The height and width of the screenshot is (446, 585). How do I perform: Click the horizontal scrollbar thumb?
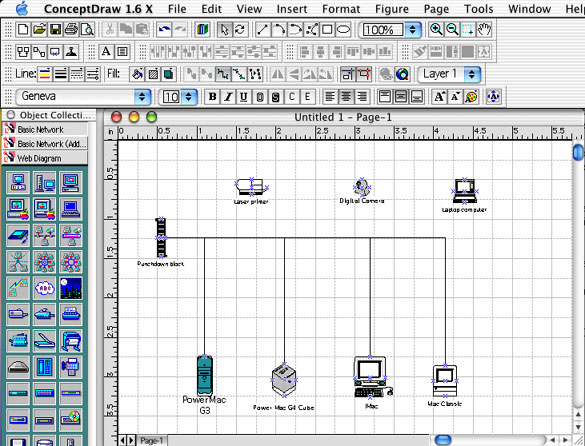(443, 440)
